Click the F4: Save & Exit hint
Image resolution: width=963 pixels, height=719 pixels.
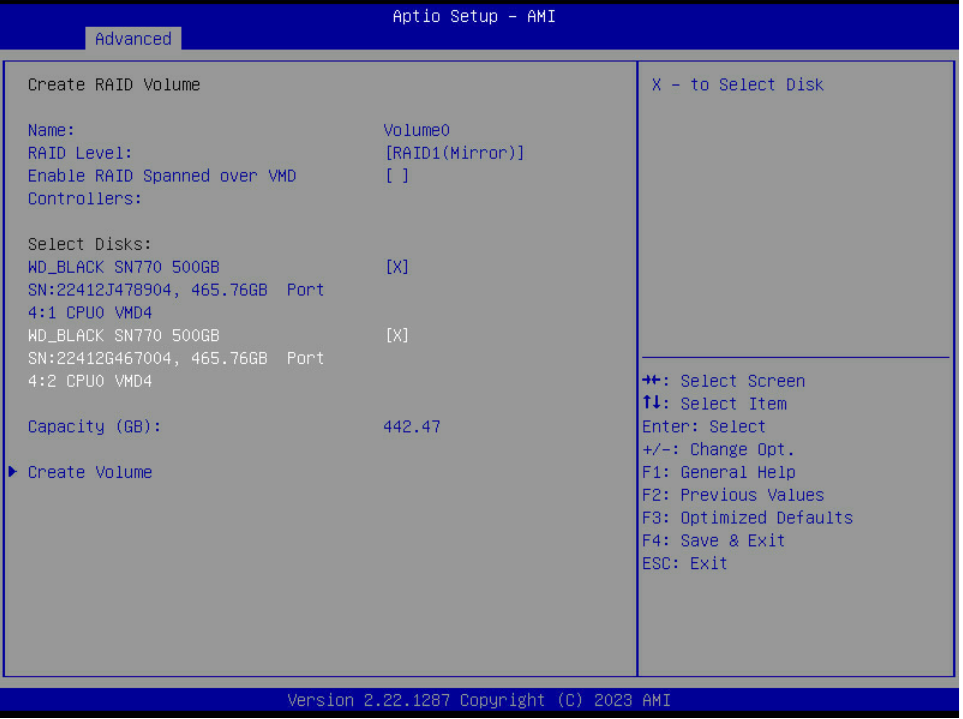(713, 541)
